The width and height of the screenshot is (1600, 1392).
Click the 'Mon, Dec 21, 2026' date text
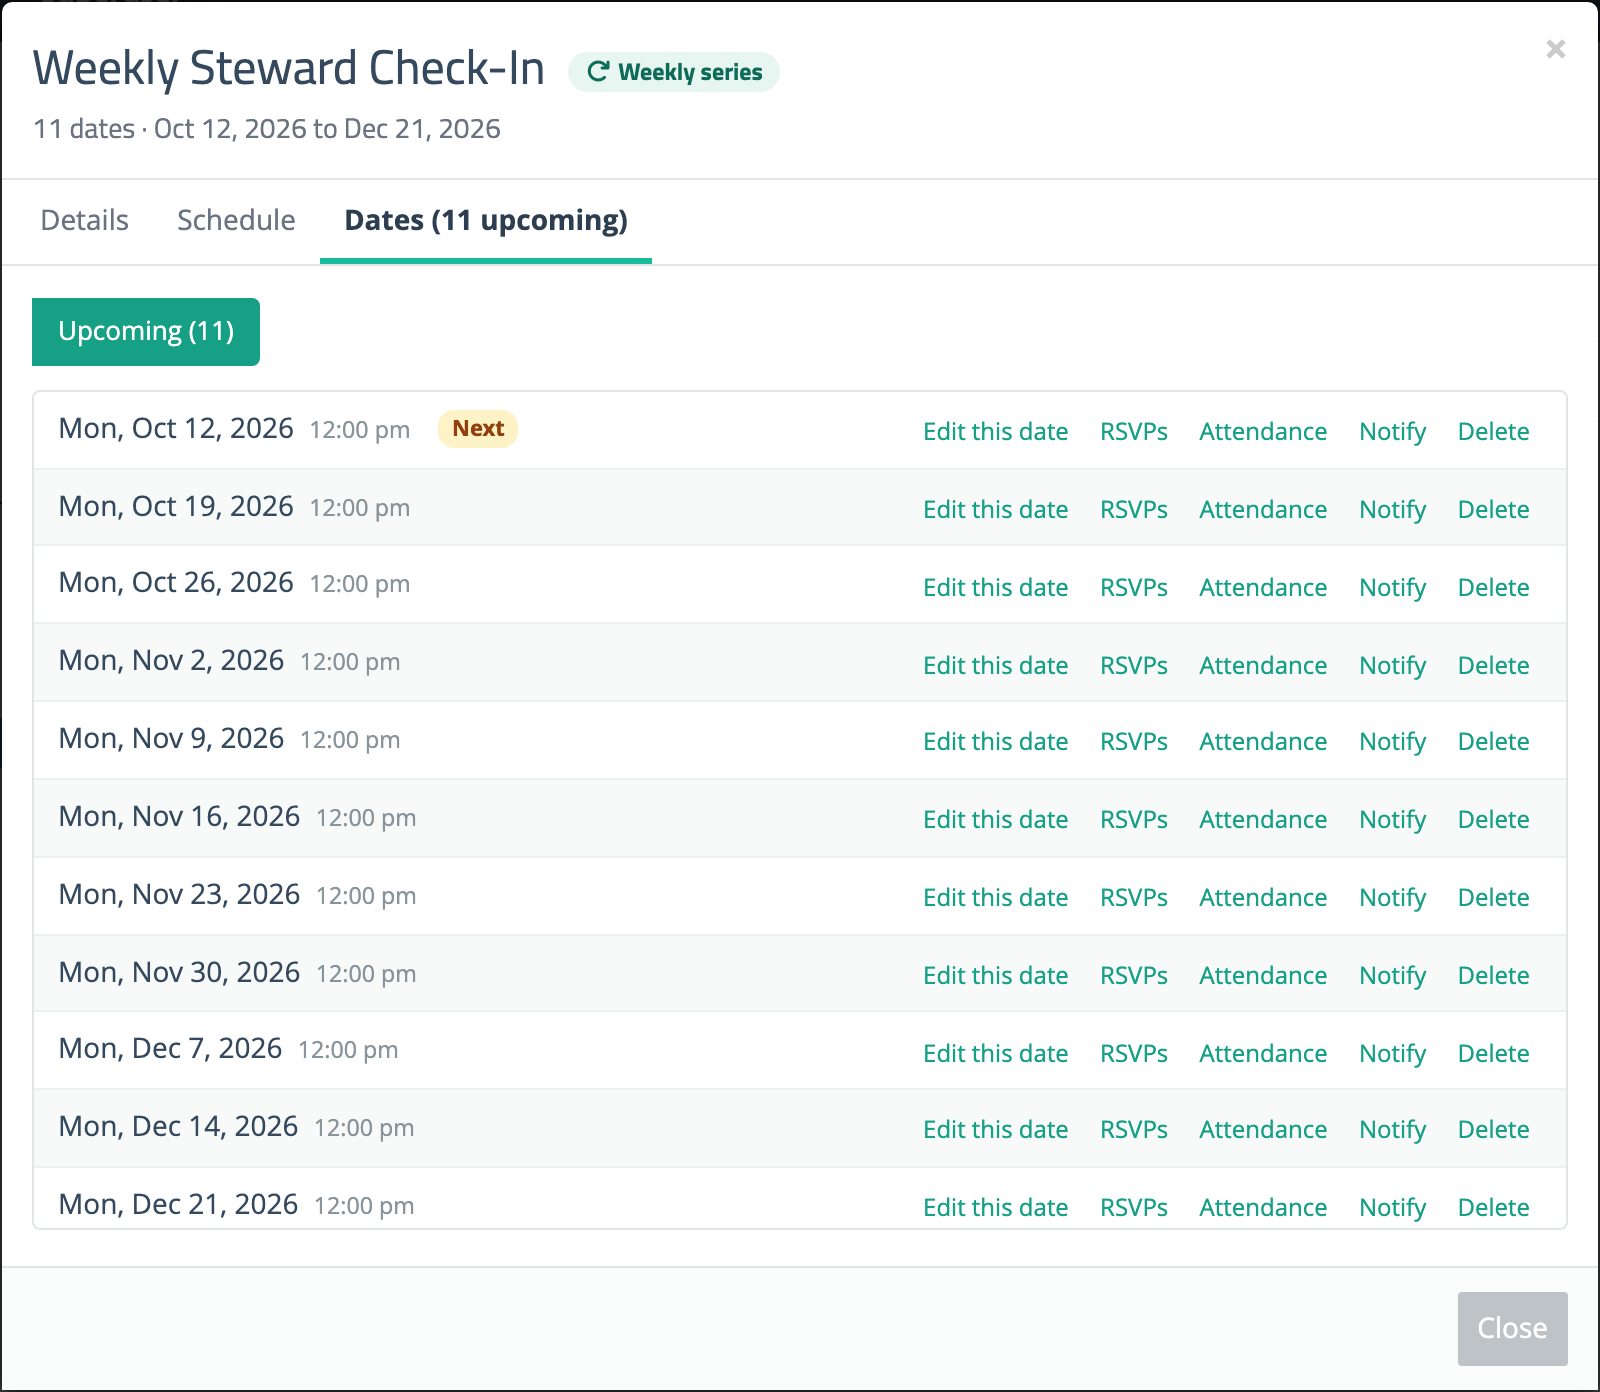click(178, 1205)
